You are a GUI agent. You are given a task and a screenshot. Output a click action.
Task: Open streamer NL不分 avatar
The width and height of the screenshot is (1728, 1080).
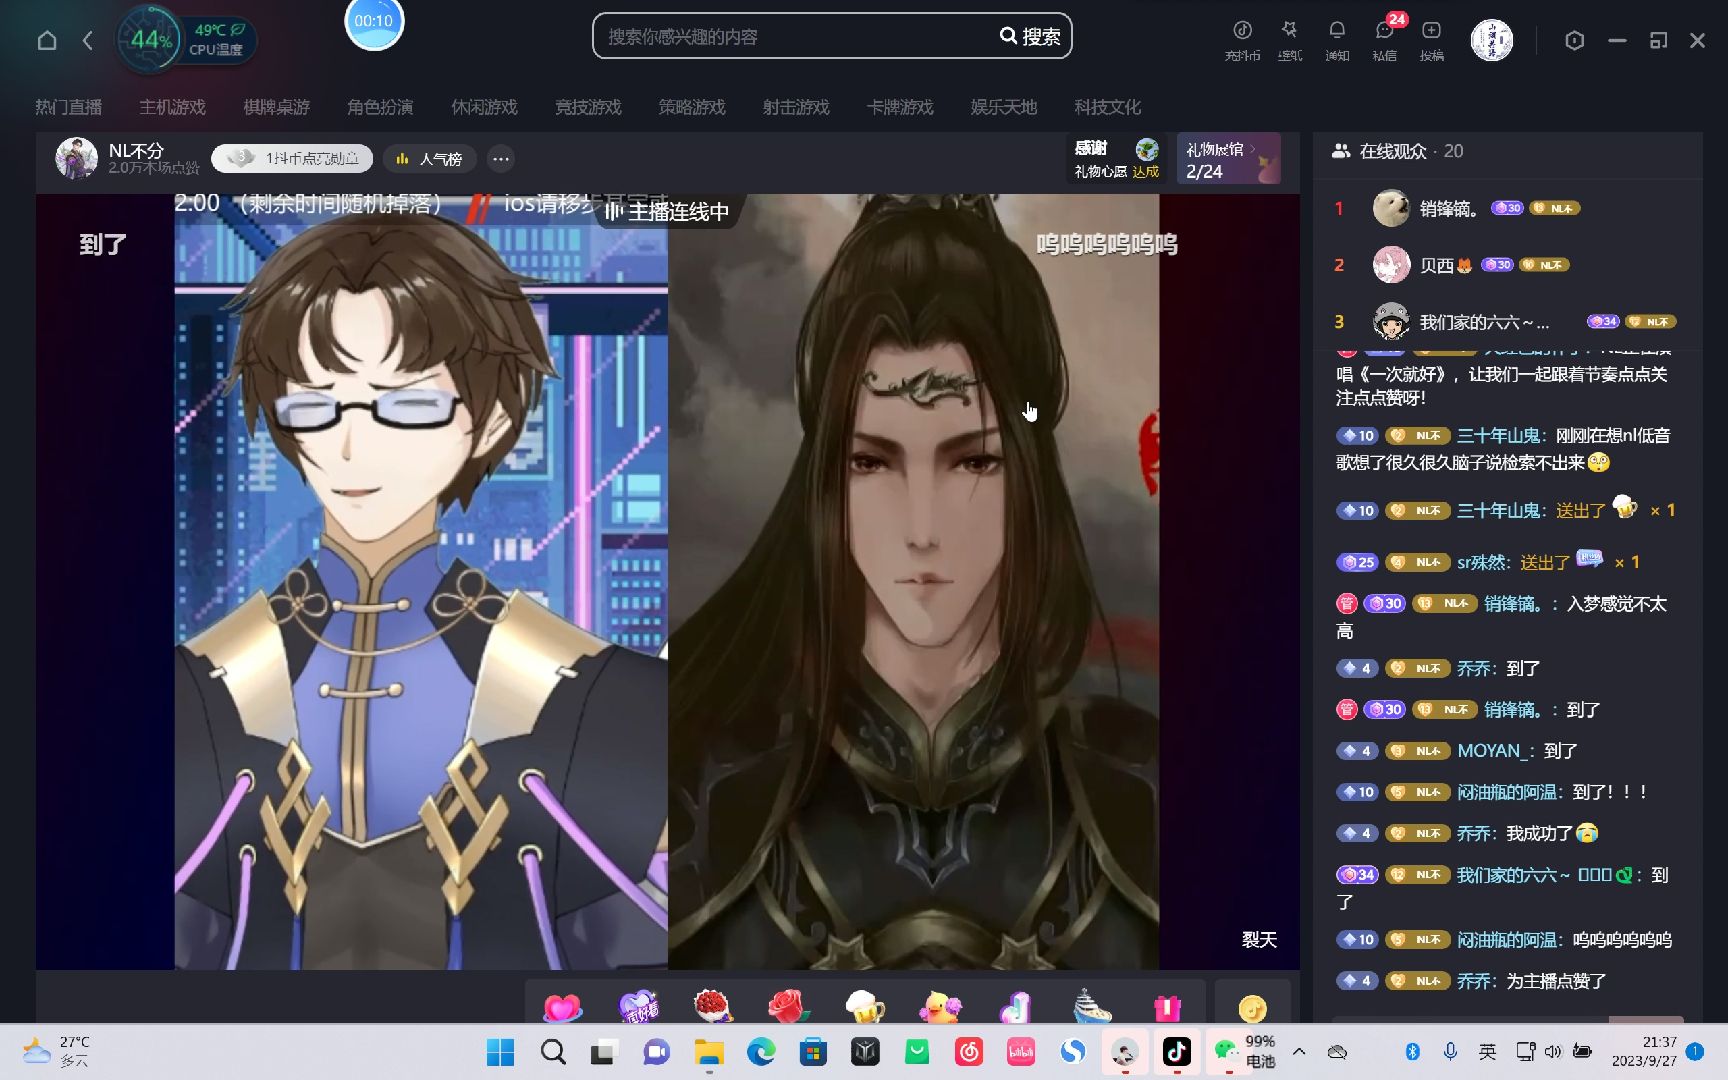coord(76,158)
